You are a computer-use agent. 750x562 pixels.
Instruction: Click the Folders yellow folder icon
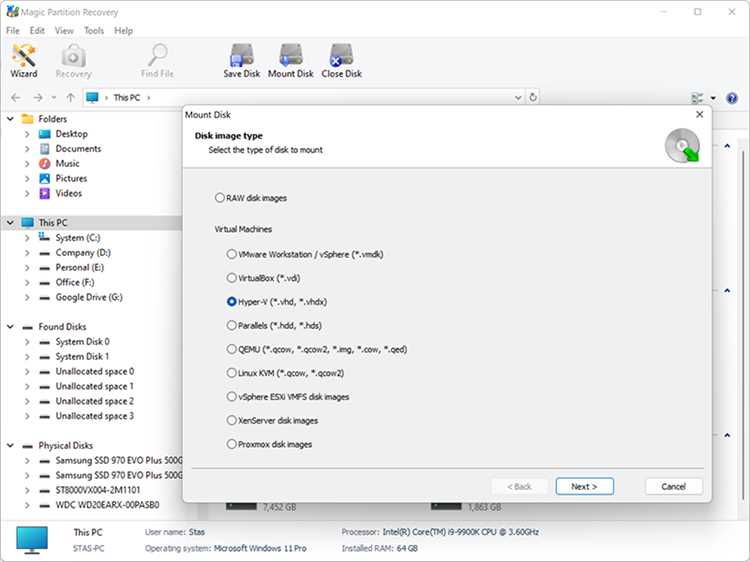[x=28, y=119]
